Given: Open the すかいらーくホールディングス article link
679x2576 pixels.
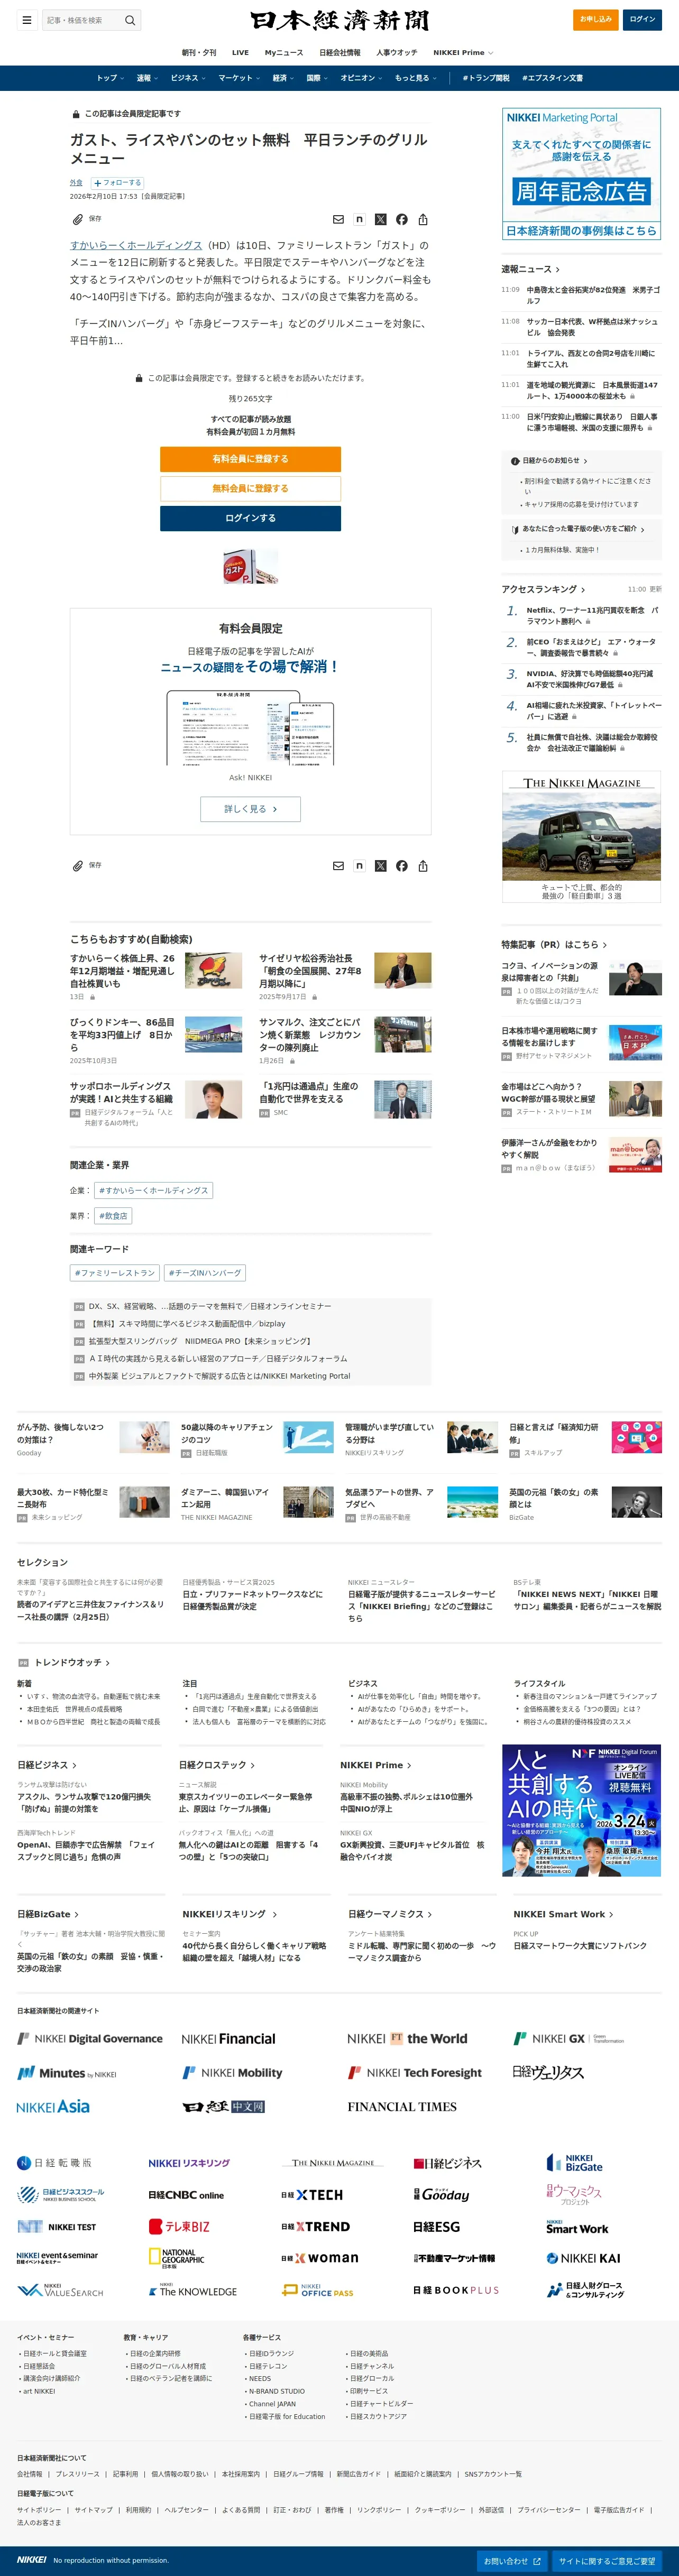Looking at the screenshot, I should [x=136, y=245].
